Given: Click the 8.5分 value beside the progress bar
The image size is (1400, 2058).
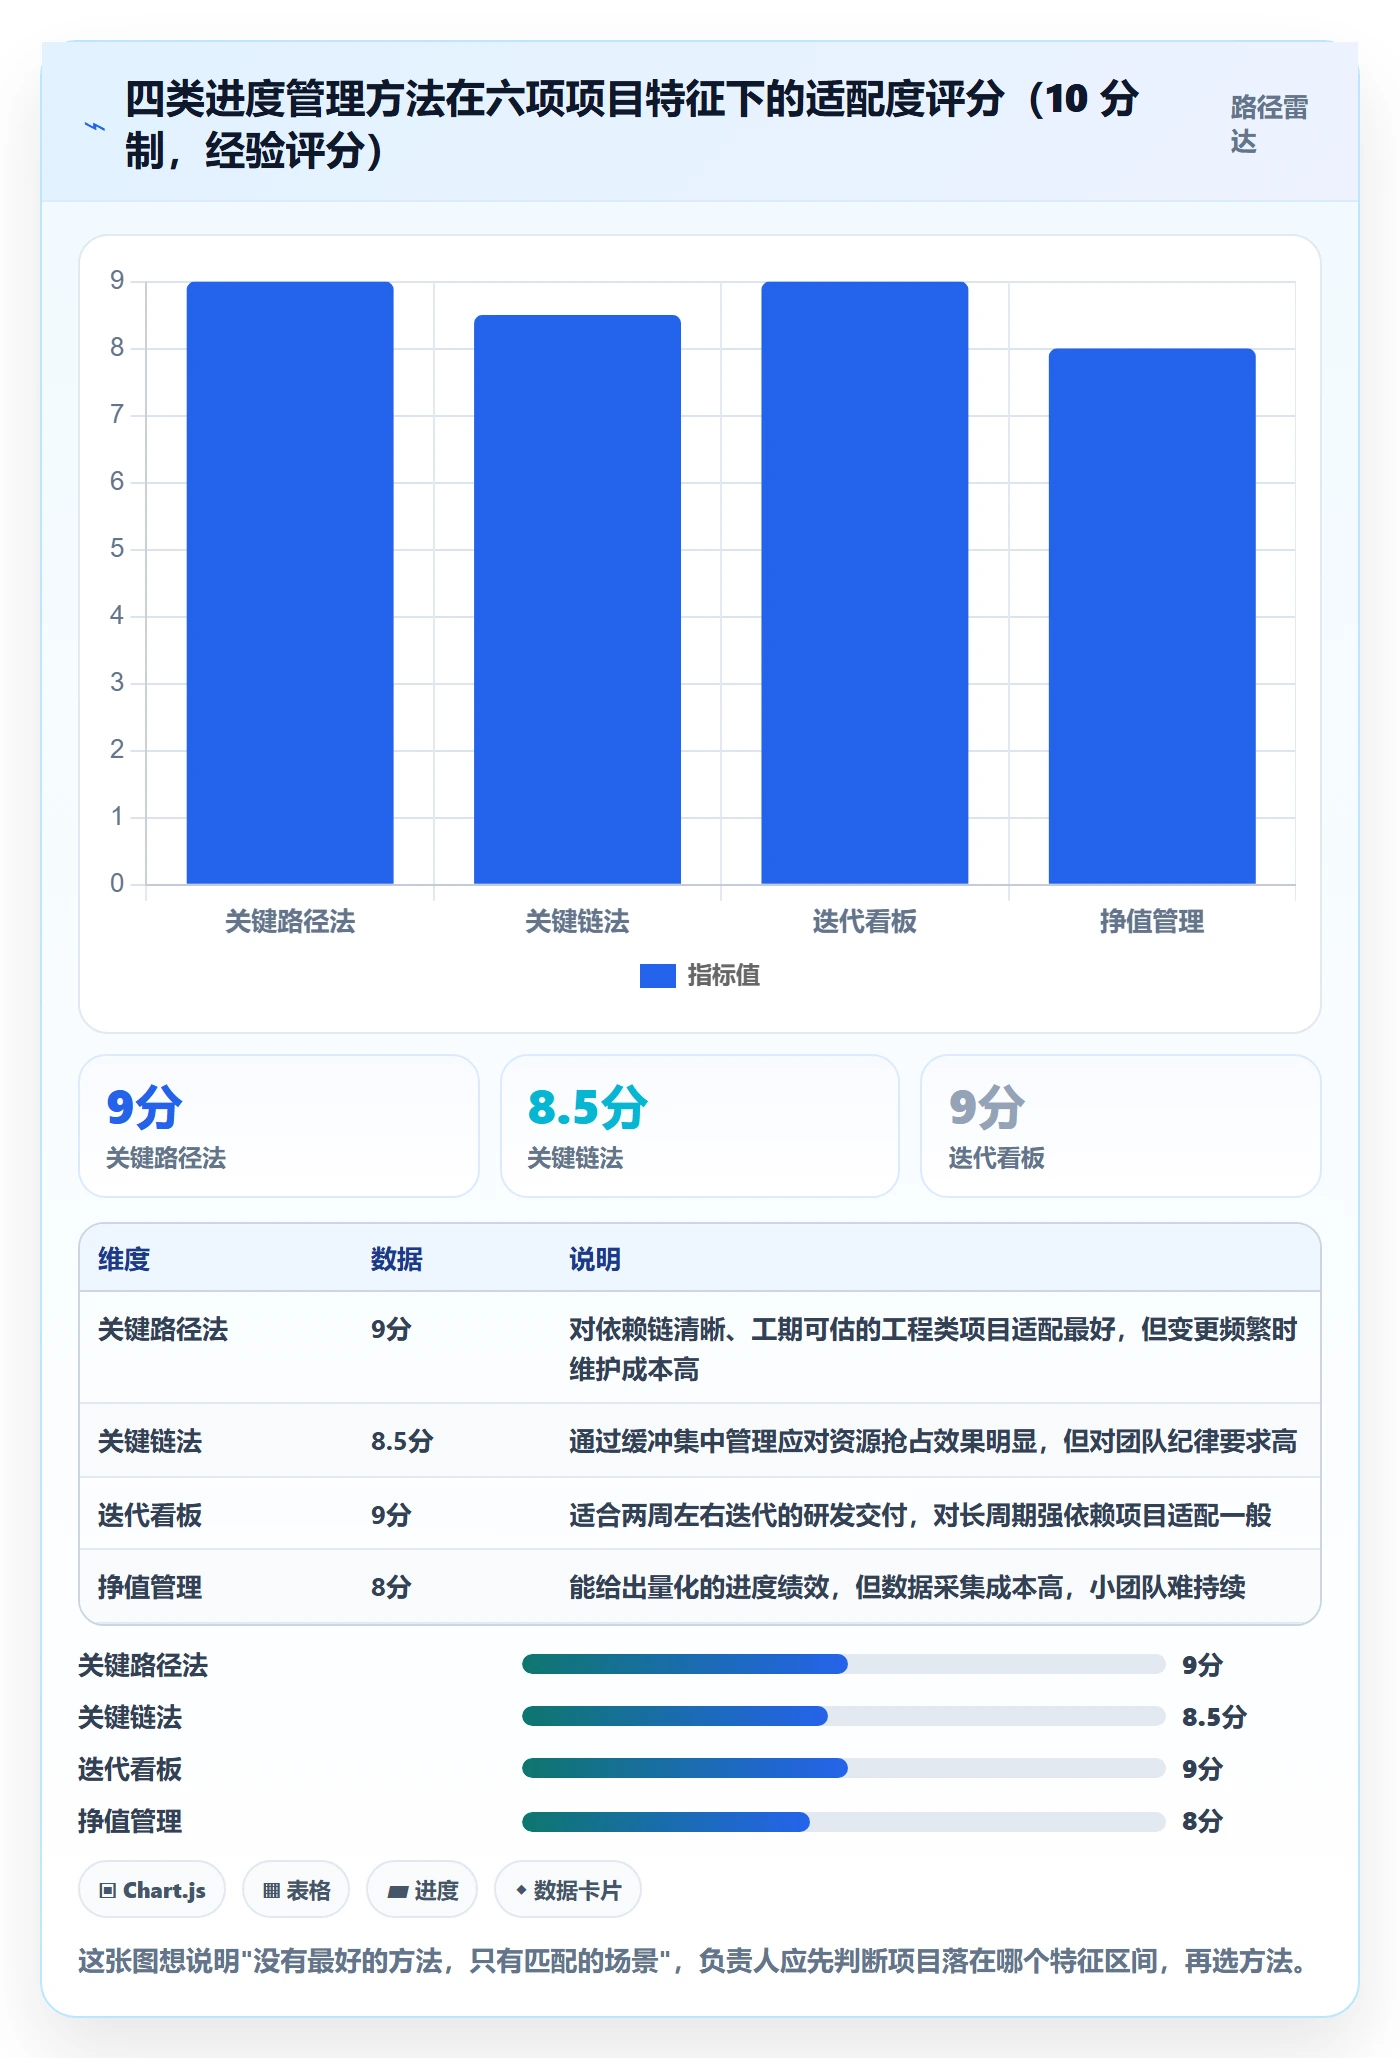Looking at the screenshot, I should tap(1214, 1717).
